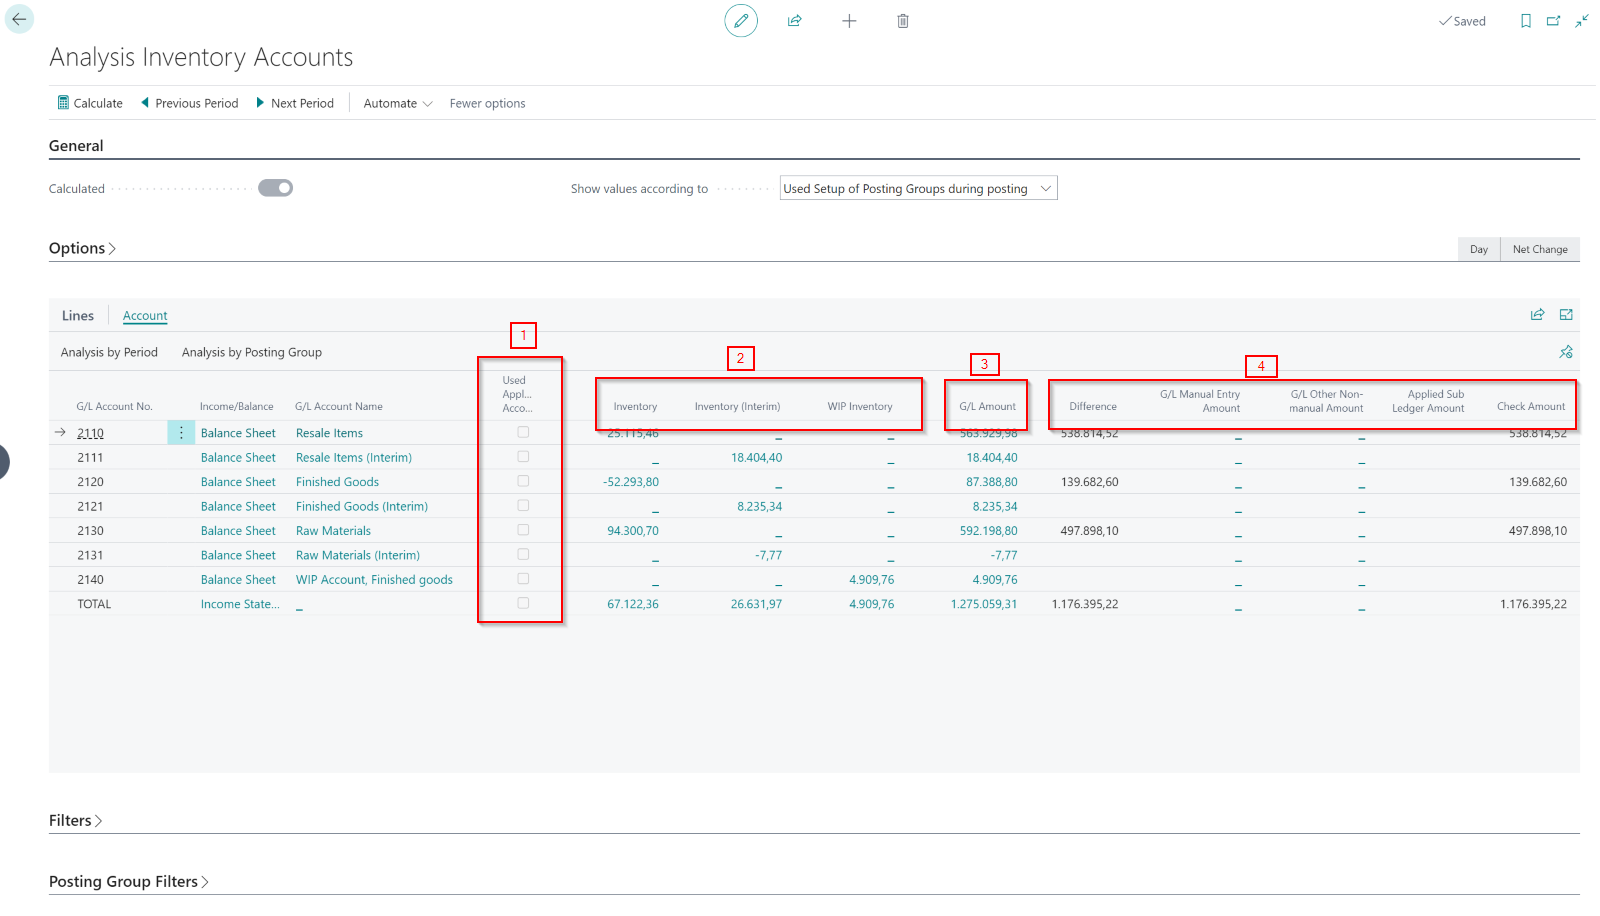Expand the Posting Group Filters section
Viewport: 1600px width, 916px height.
(x=129, y=882)
